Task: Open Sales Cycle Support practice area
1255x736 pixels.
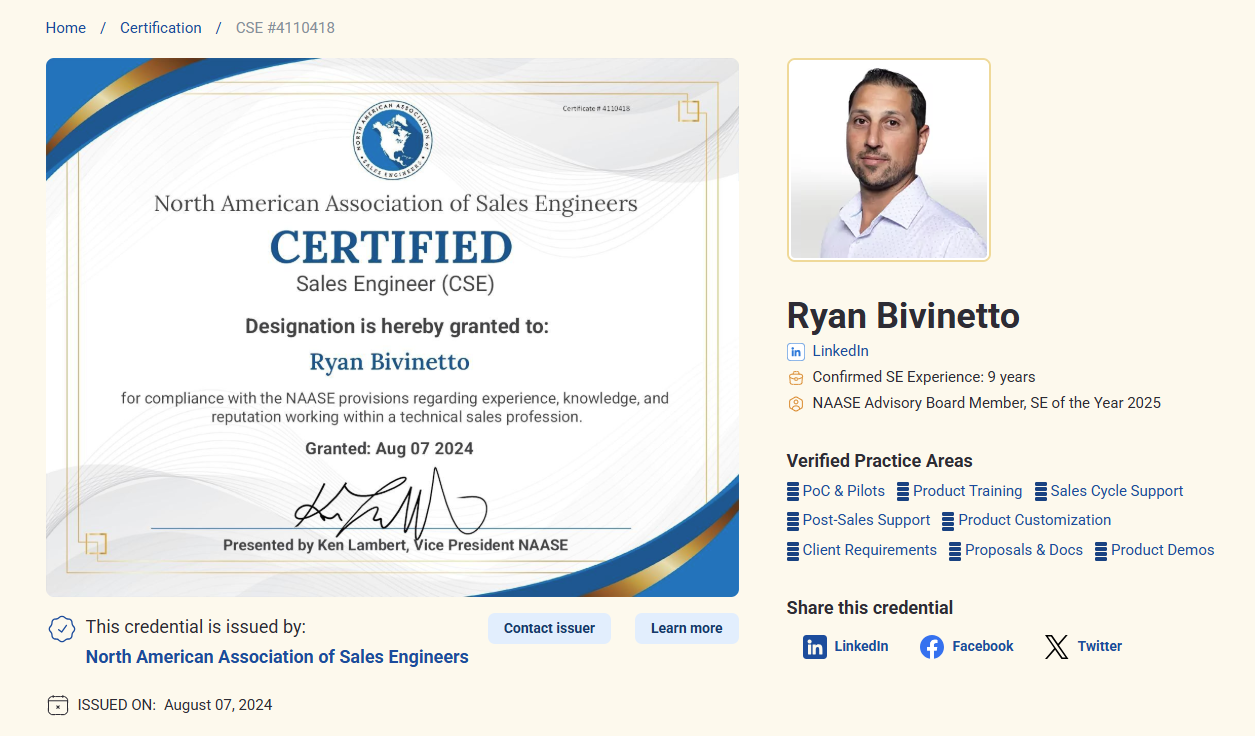Action: pyautogui.click(x=1117, y=491)
